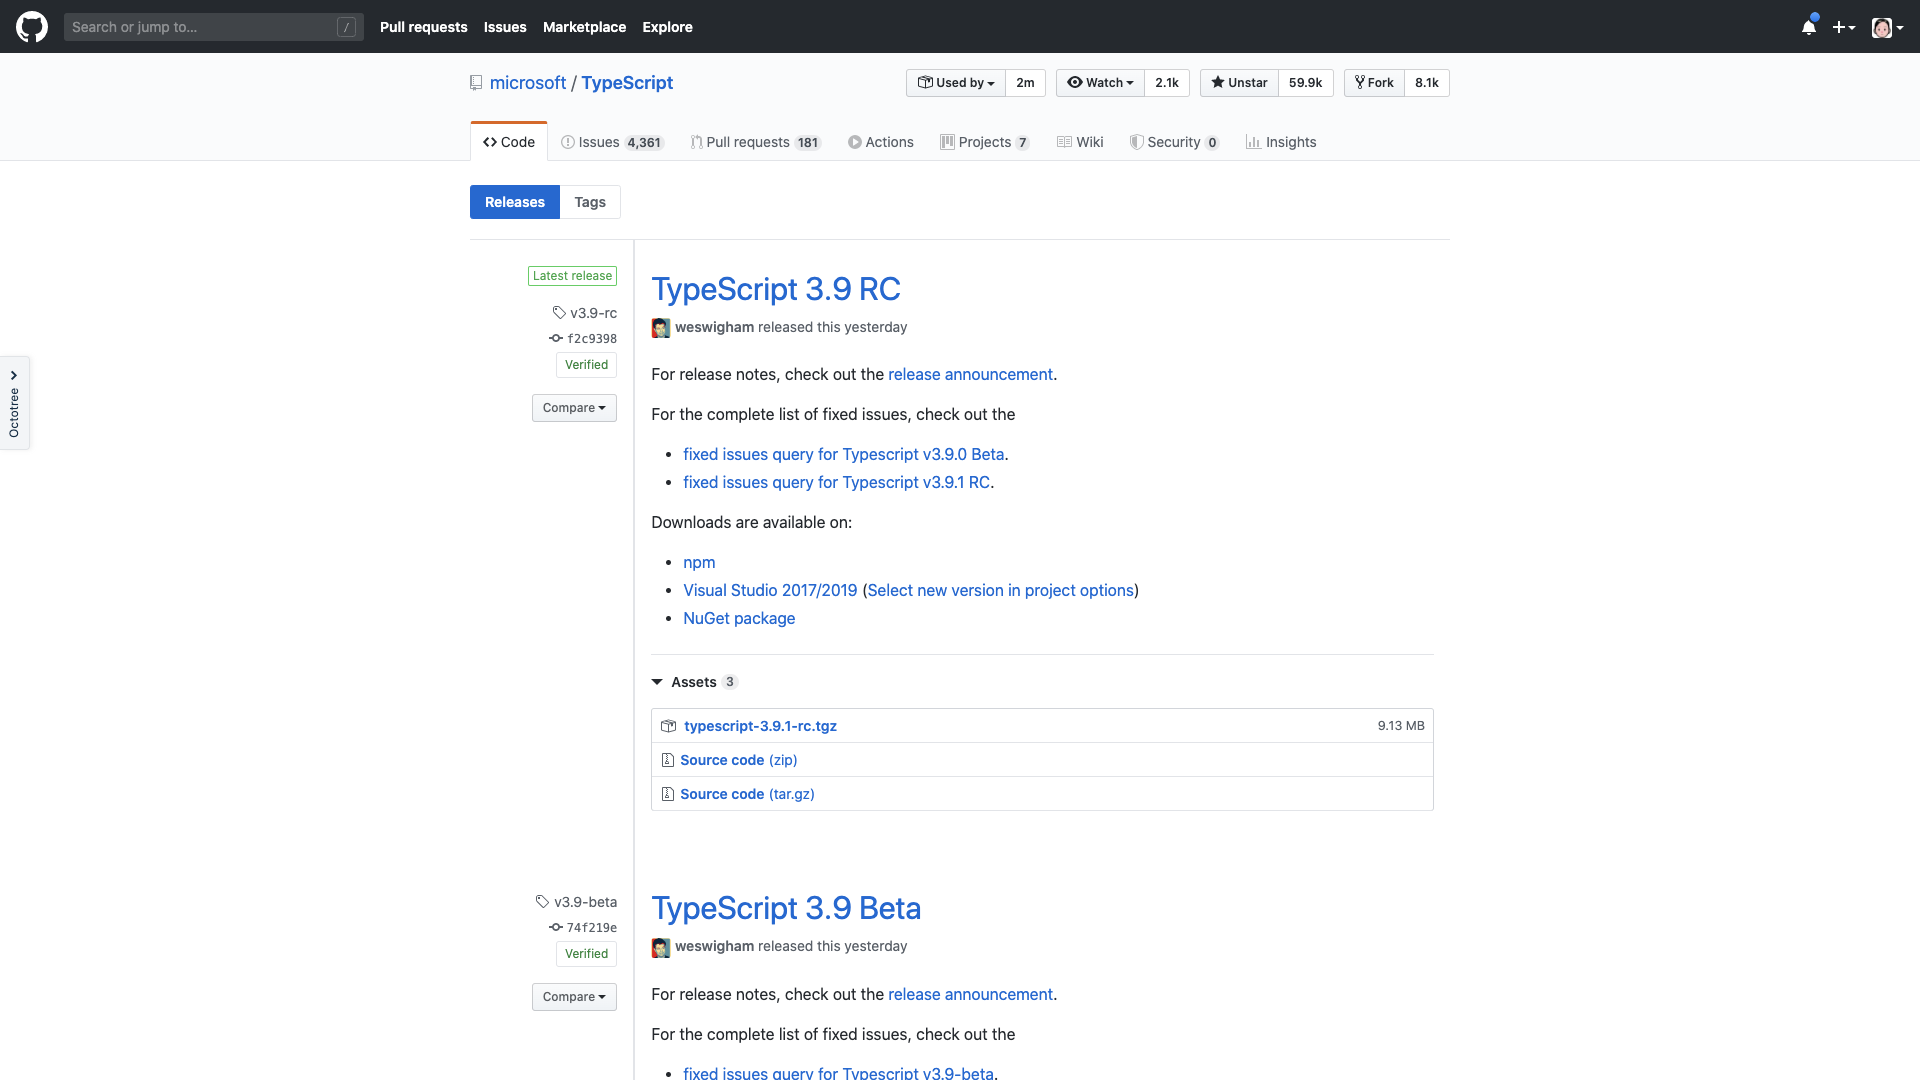
Task: Toggle the Releases view button
Action: (x=515, y=202)
